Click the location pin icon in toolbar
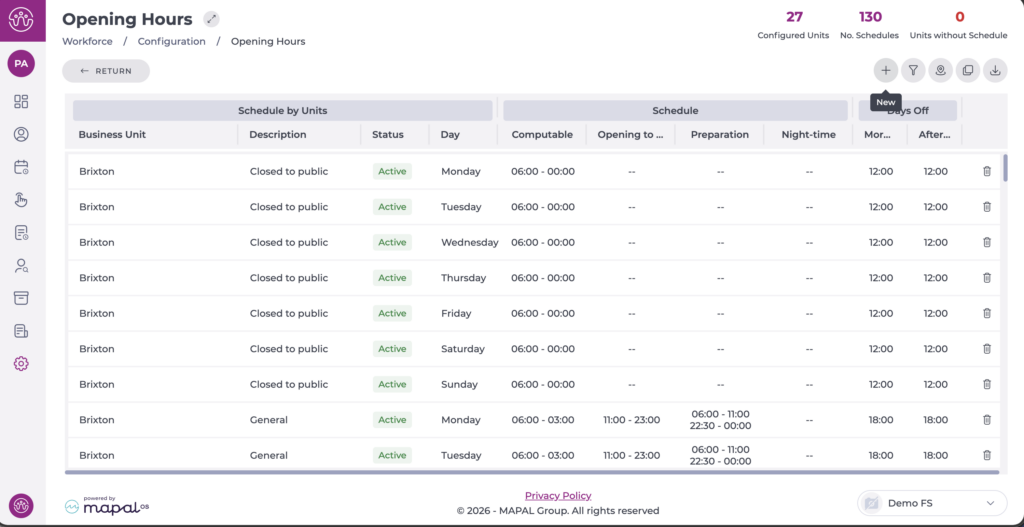 (x=940, y=71)
